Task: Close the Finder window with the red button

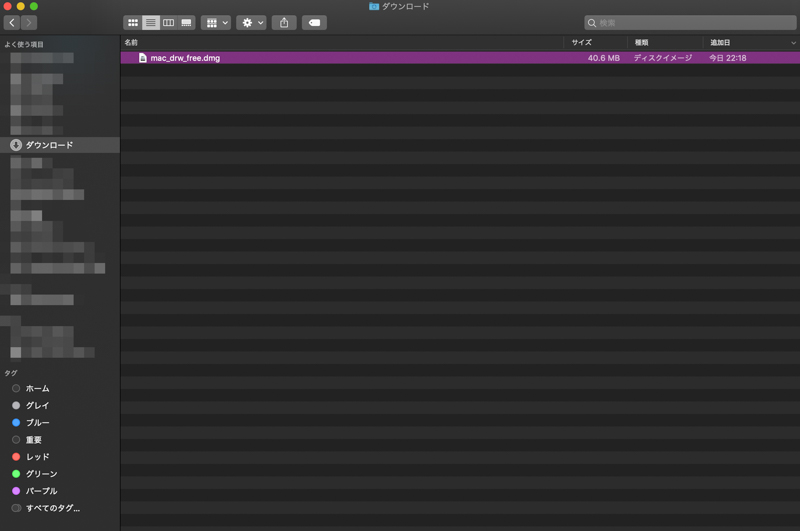Action: (7, 6)
